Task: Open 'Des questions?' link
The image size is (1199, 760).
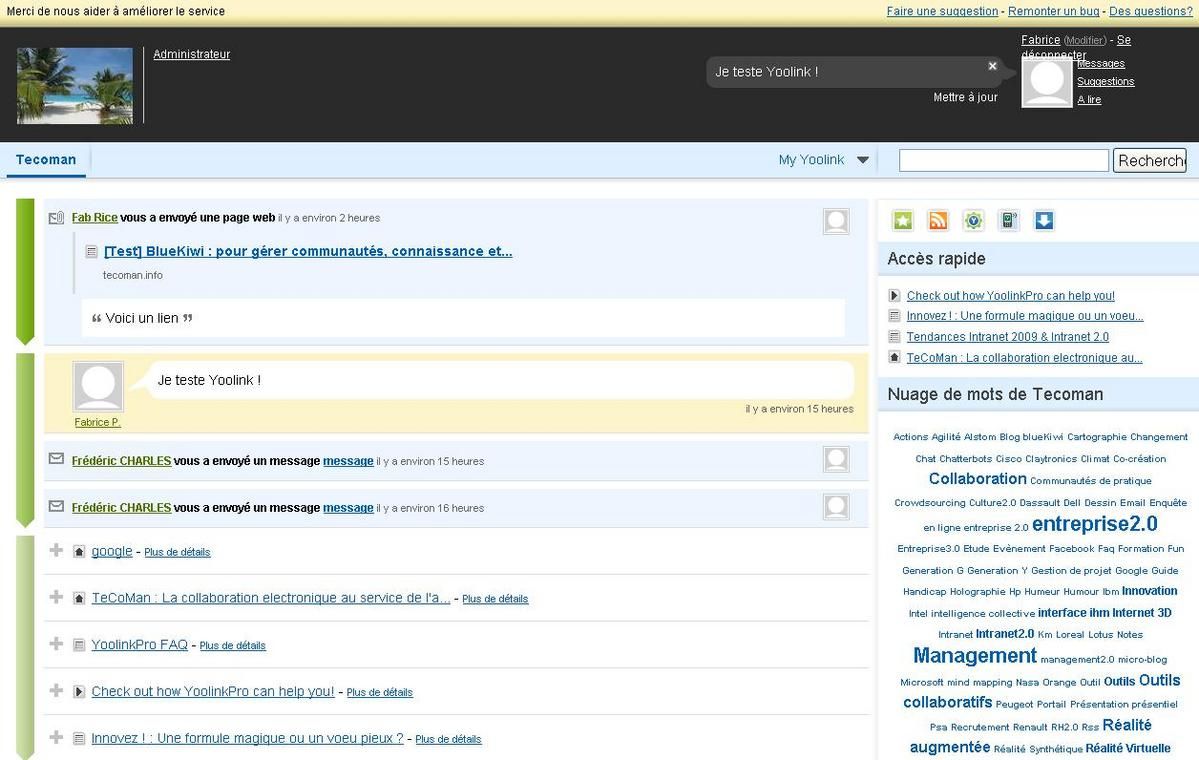Action: (x=1151, y=11)
